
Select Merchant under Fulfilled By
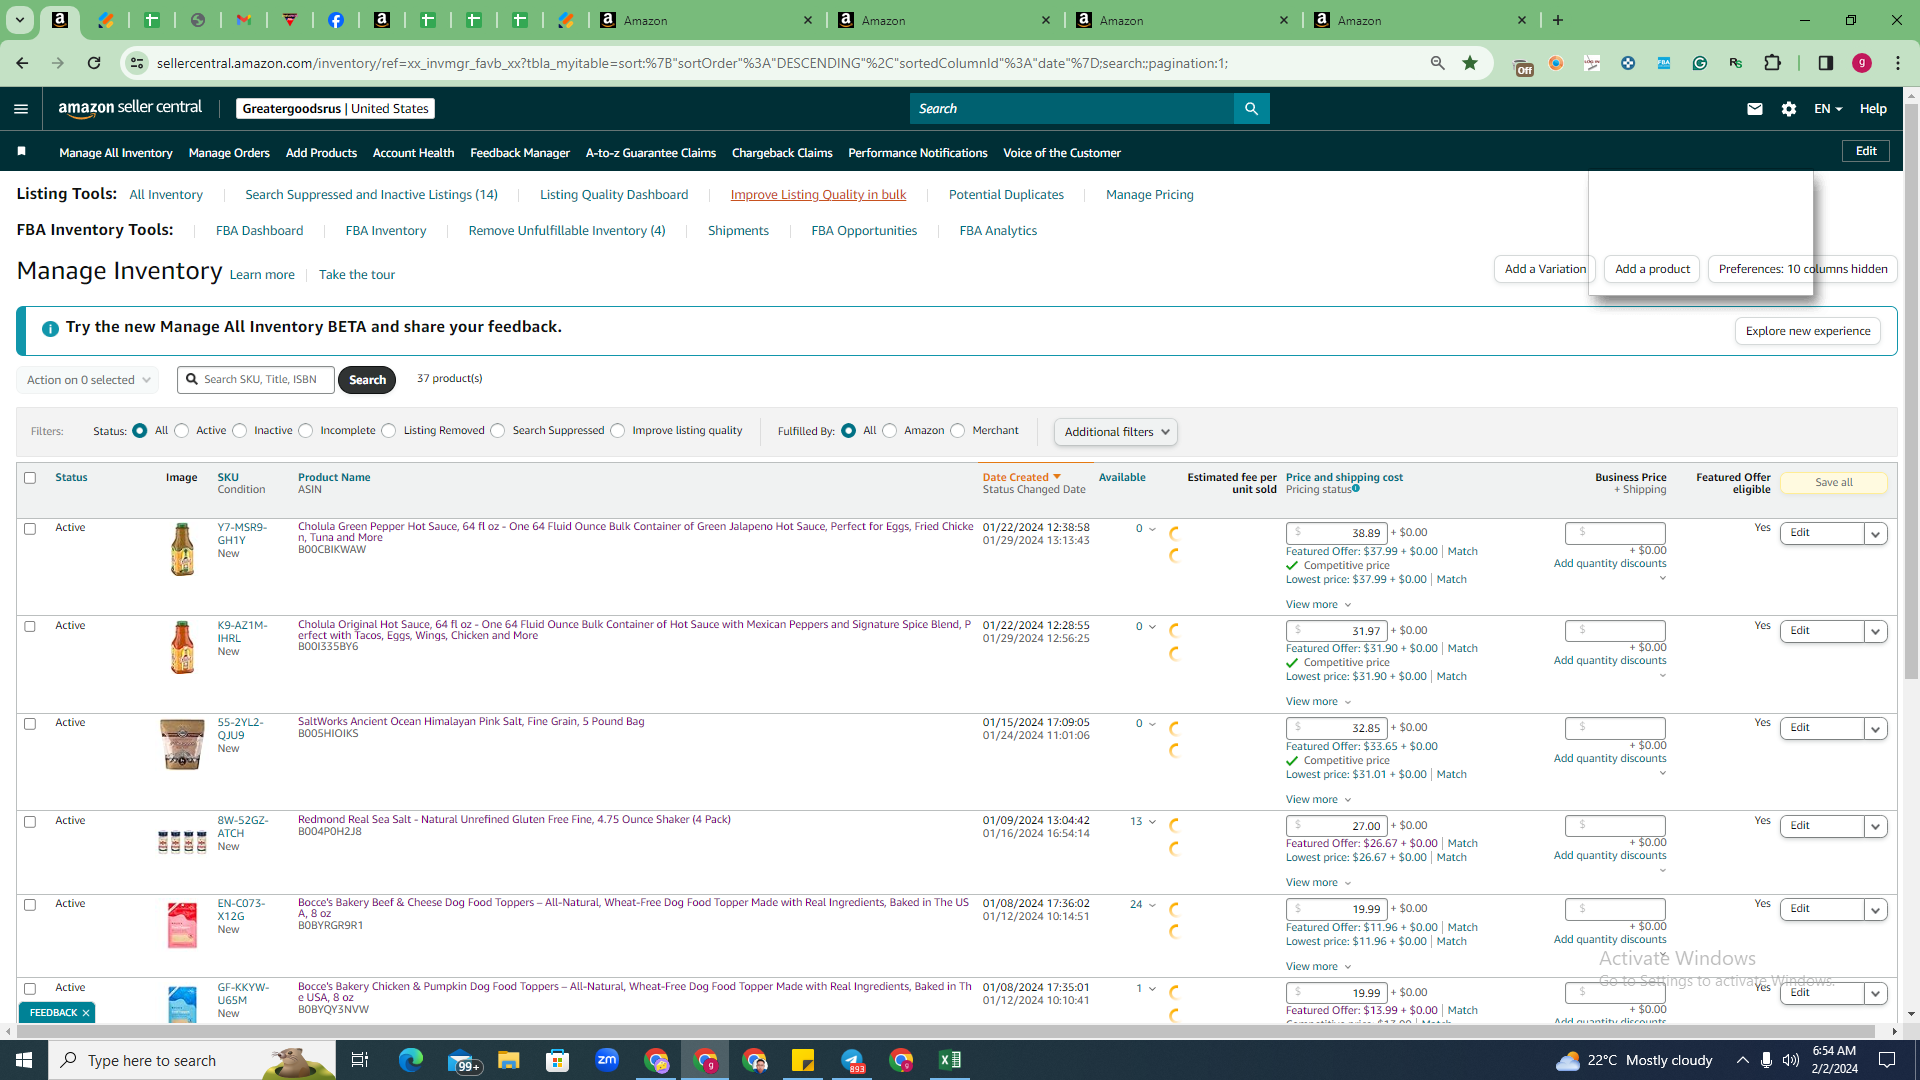point(958,431)
